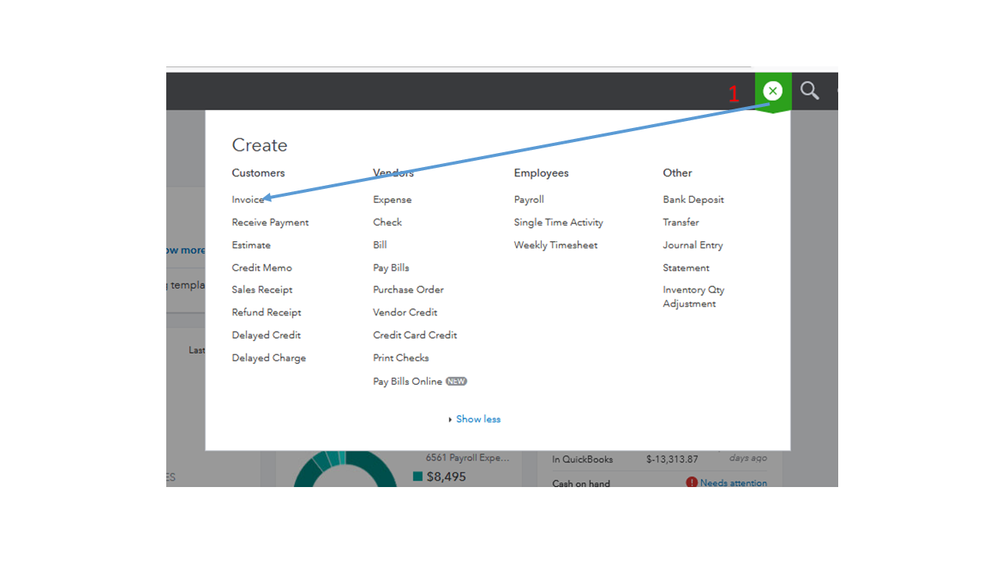Select Refund Receipt
Screen dimensions: 999x562
266,312
